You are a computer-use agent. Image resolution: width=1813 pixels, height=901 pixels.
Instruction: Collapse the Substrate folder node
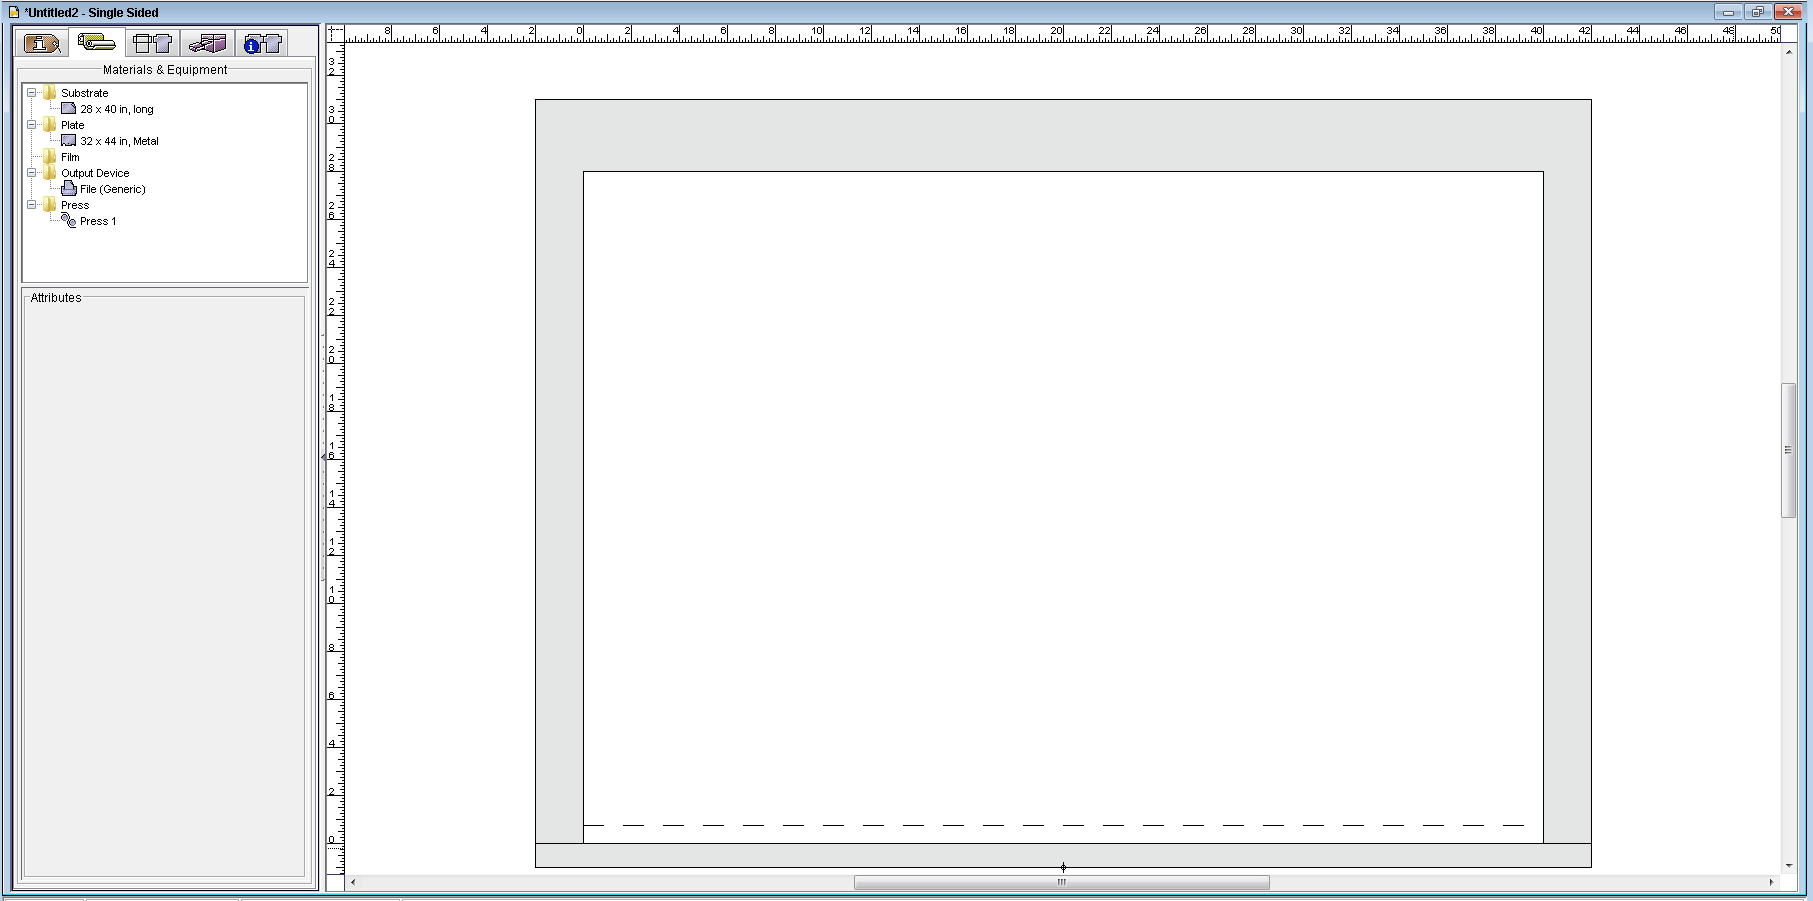pyautogui.click(x=32, y=93)
